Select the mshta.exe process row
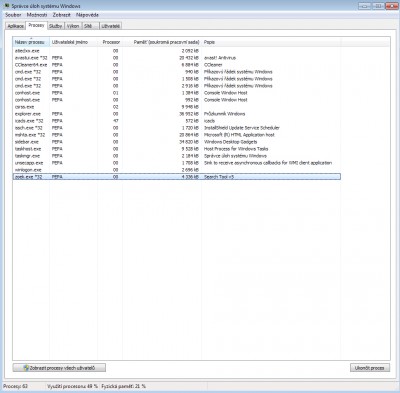Image resolution: width=400 pixels, height=393 pixels. tap(177, 135)
